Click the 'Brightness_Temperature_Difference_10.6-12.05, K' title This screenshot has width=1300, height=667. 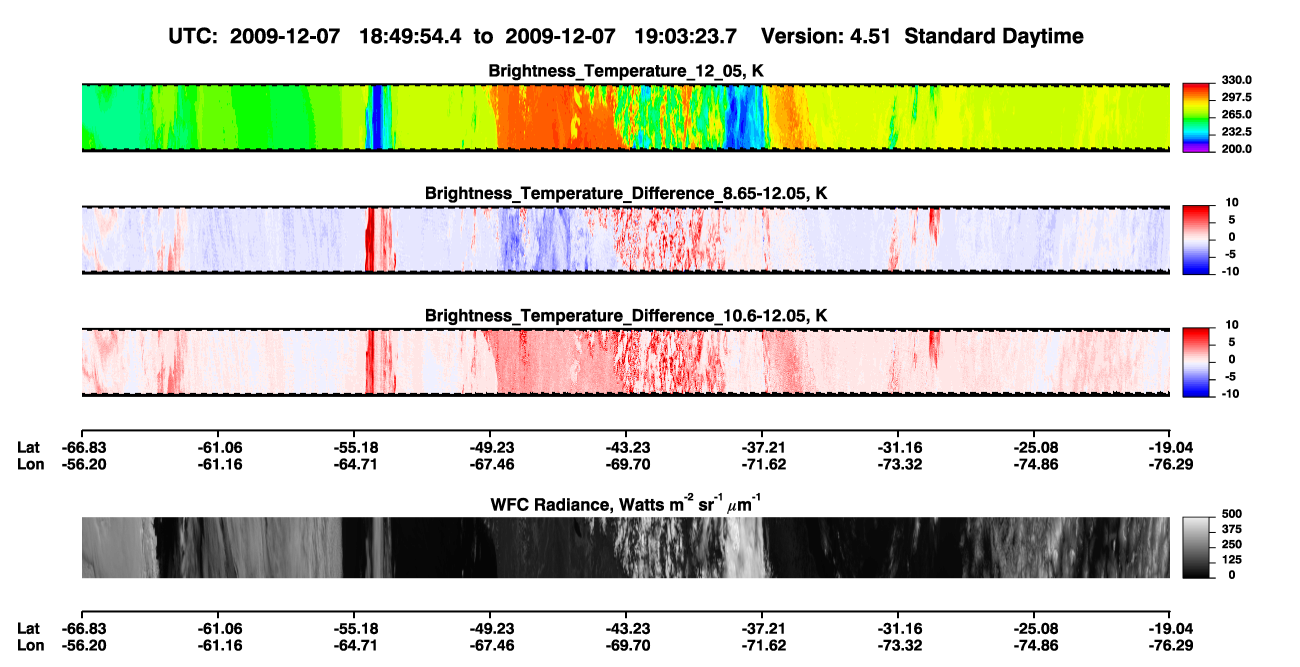[626, 316]
